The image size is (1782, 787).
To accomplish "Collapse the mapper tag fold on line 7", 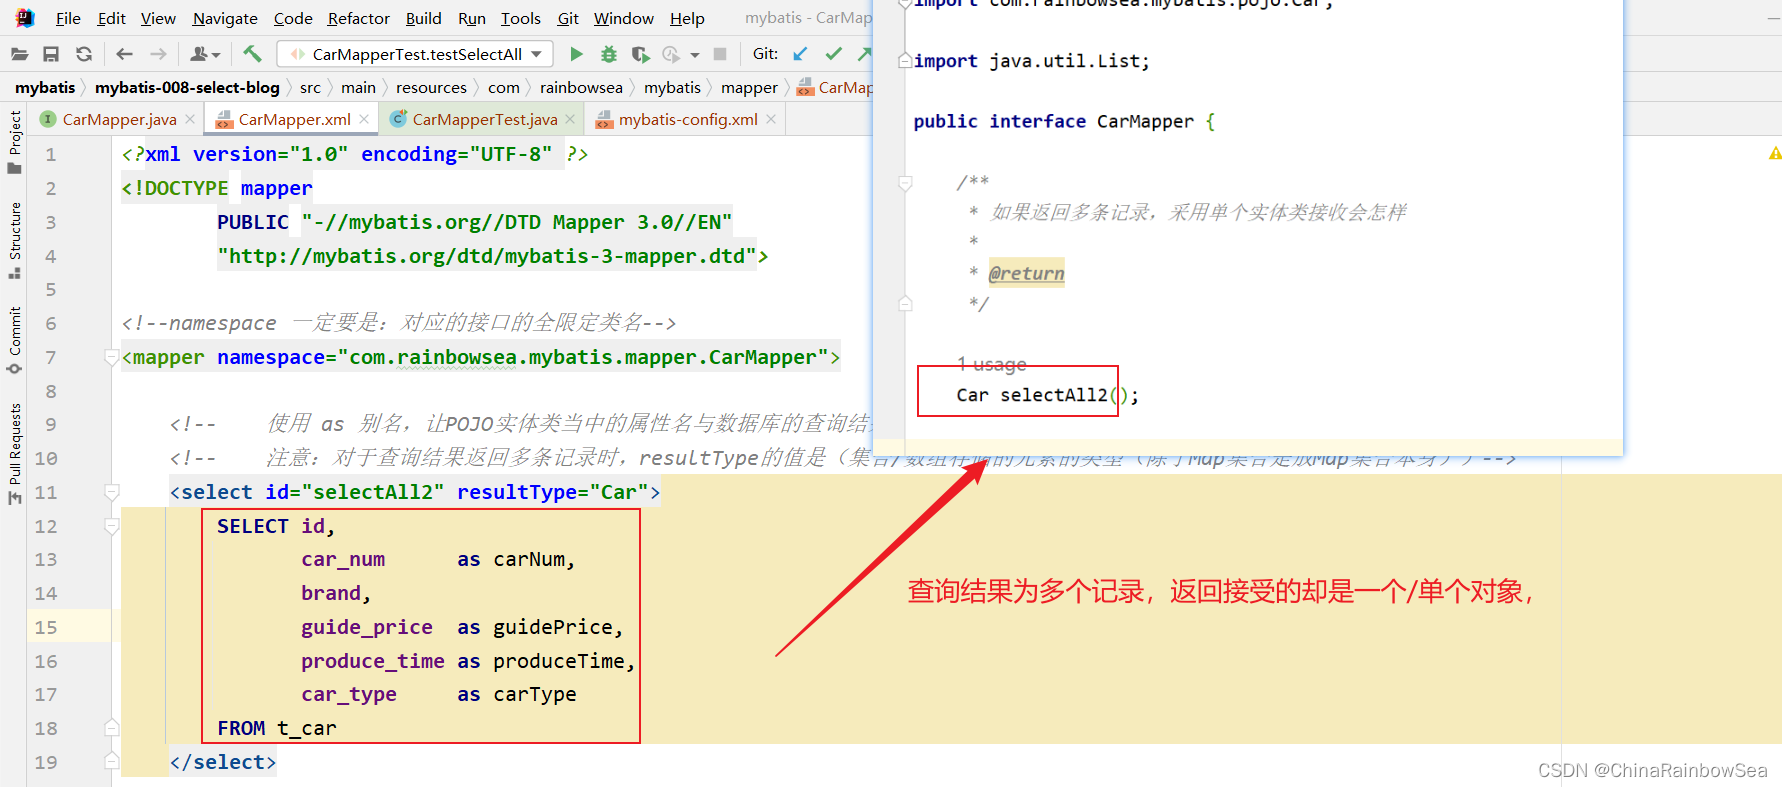I will coord(112,357).
